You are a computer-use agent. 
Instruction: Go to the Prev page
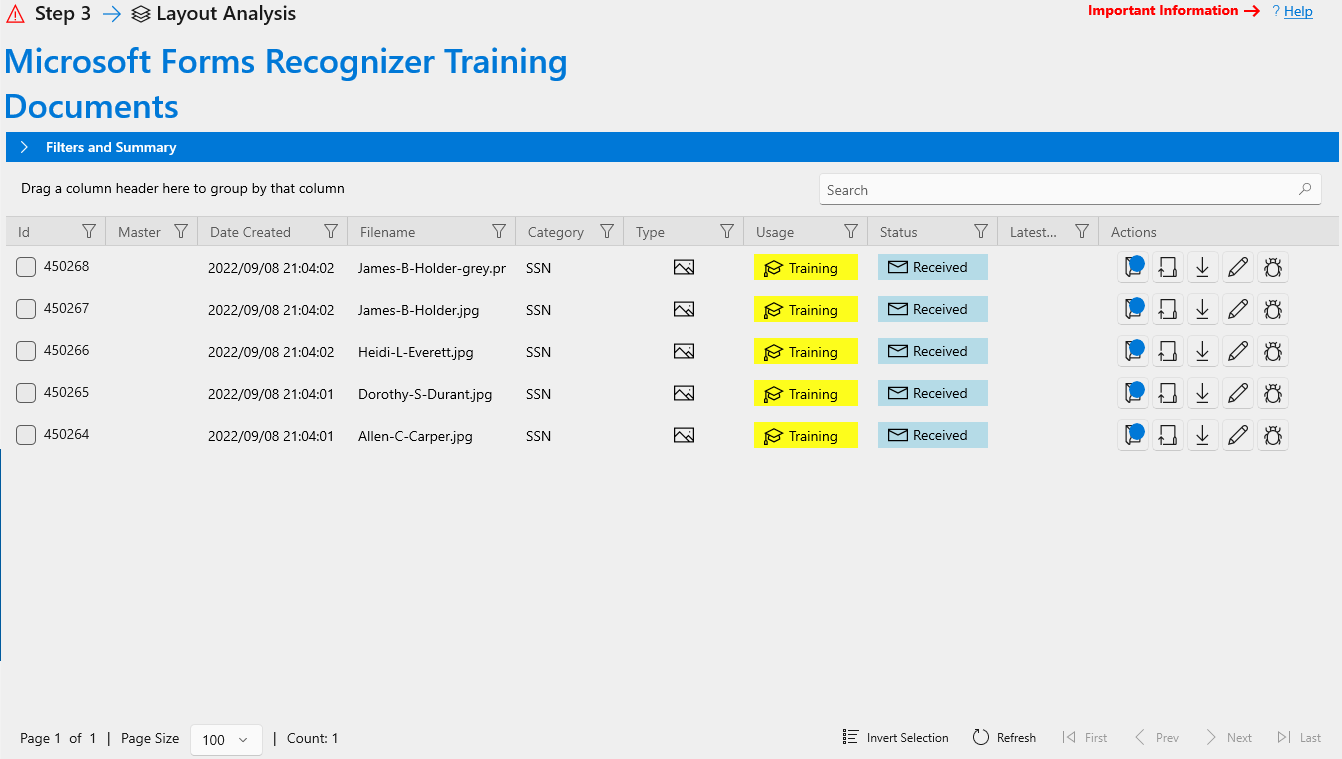1156,738
